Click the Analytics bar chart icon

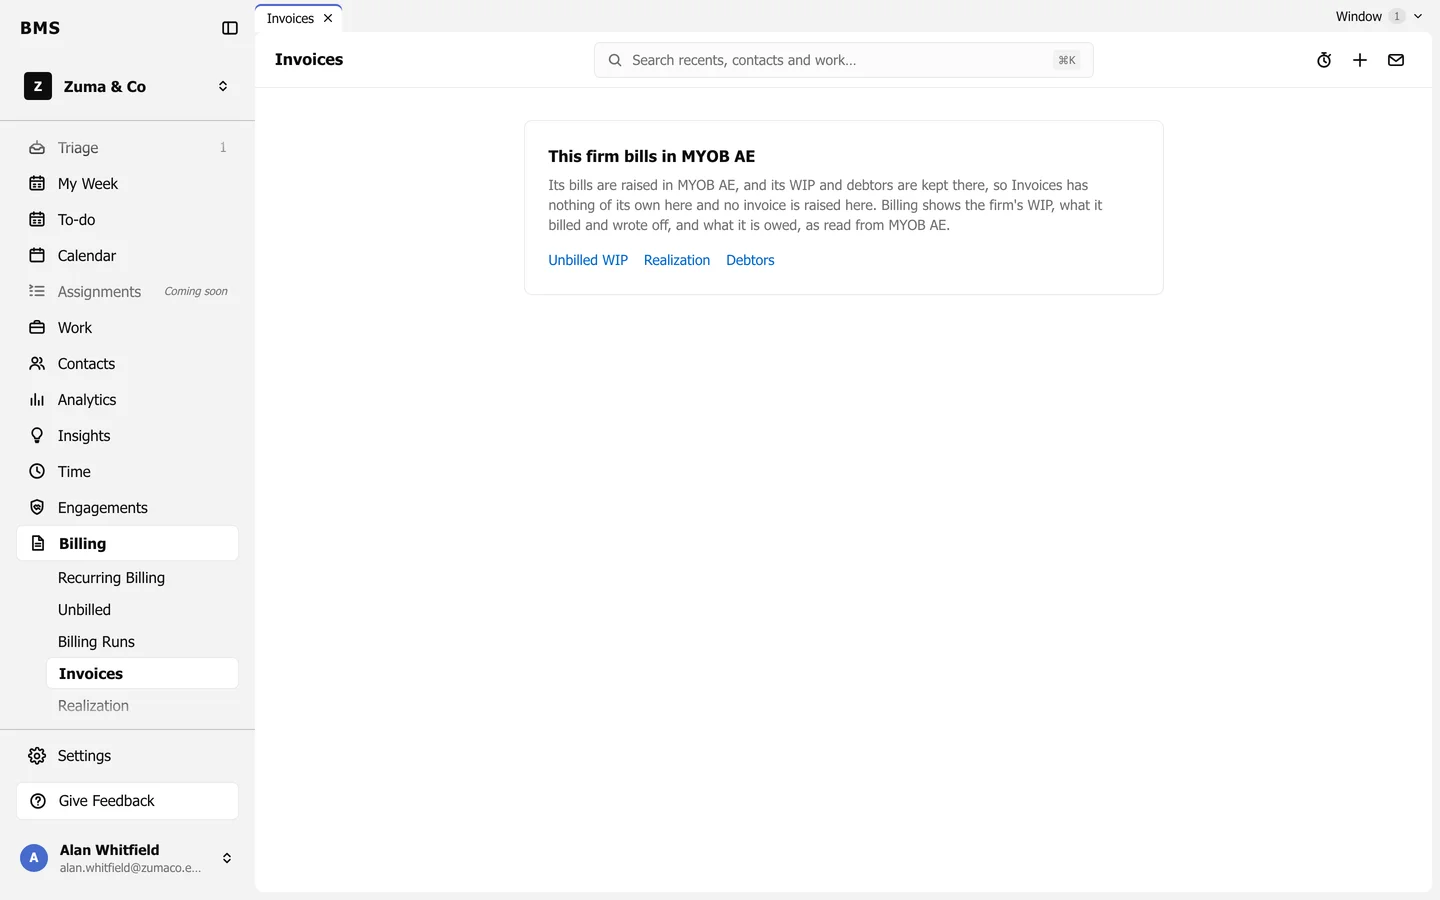click(37, 400)
